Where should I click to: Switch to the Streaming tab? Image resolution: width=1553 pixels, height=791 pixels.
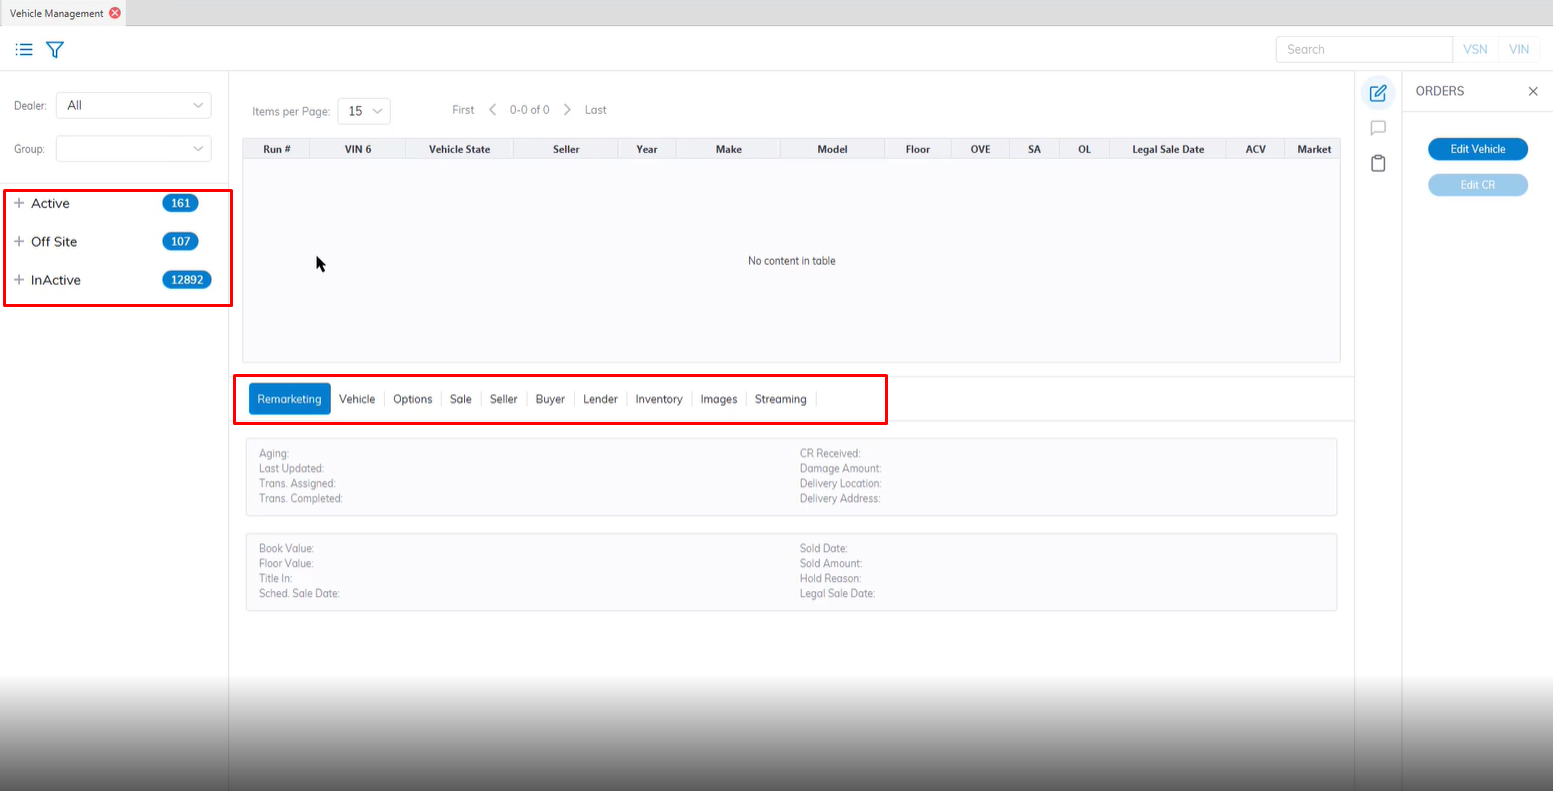click(780, 399)
